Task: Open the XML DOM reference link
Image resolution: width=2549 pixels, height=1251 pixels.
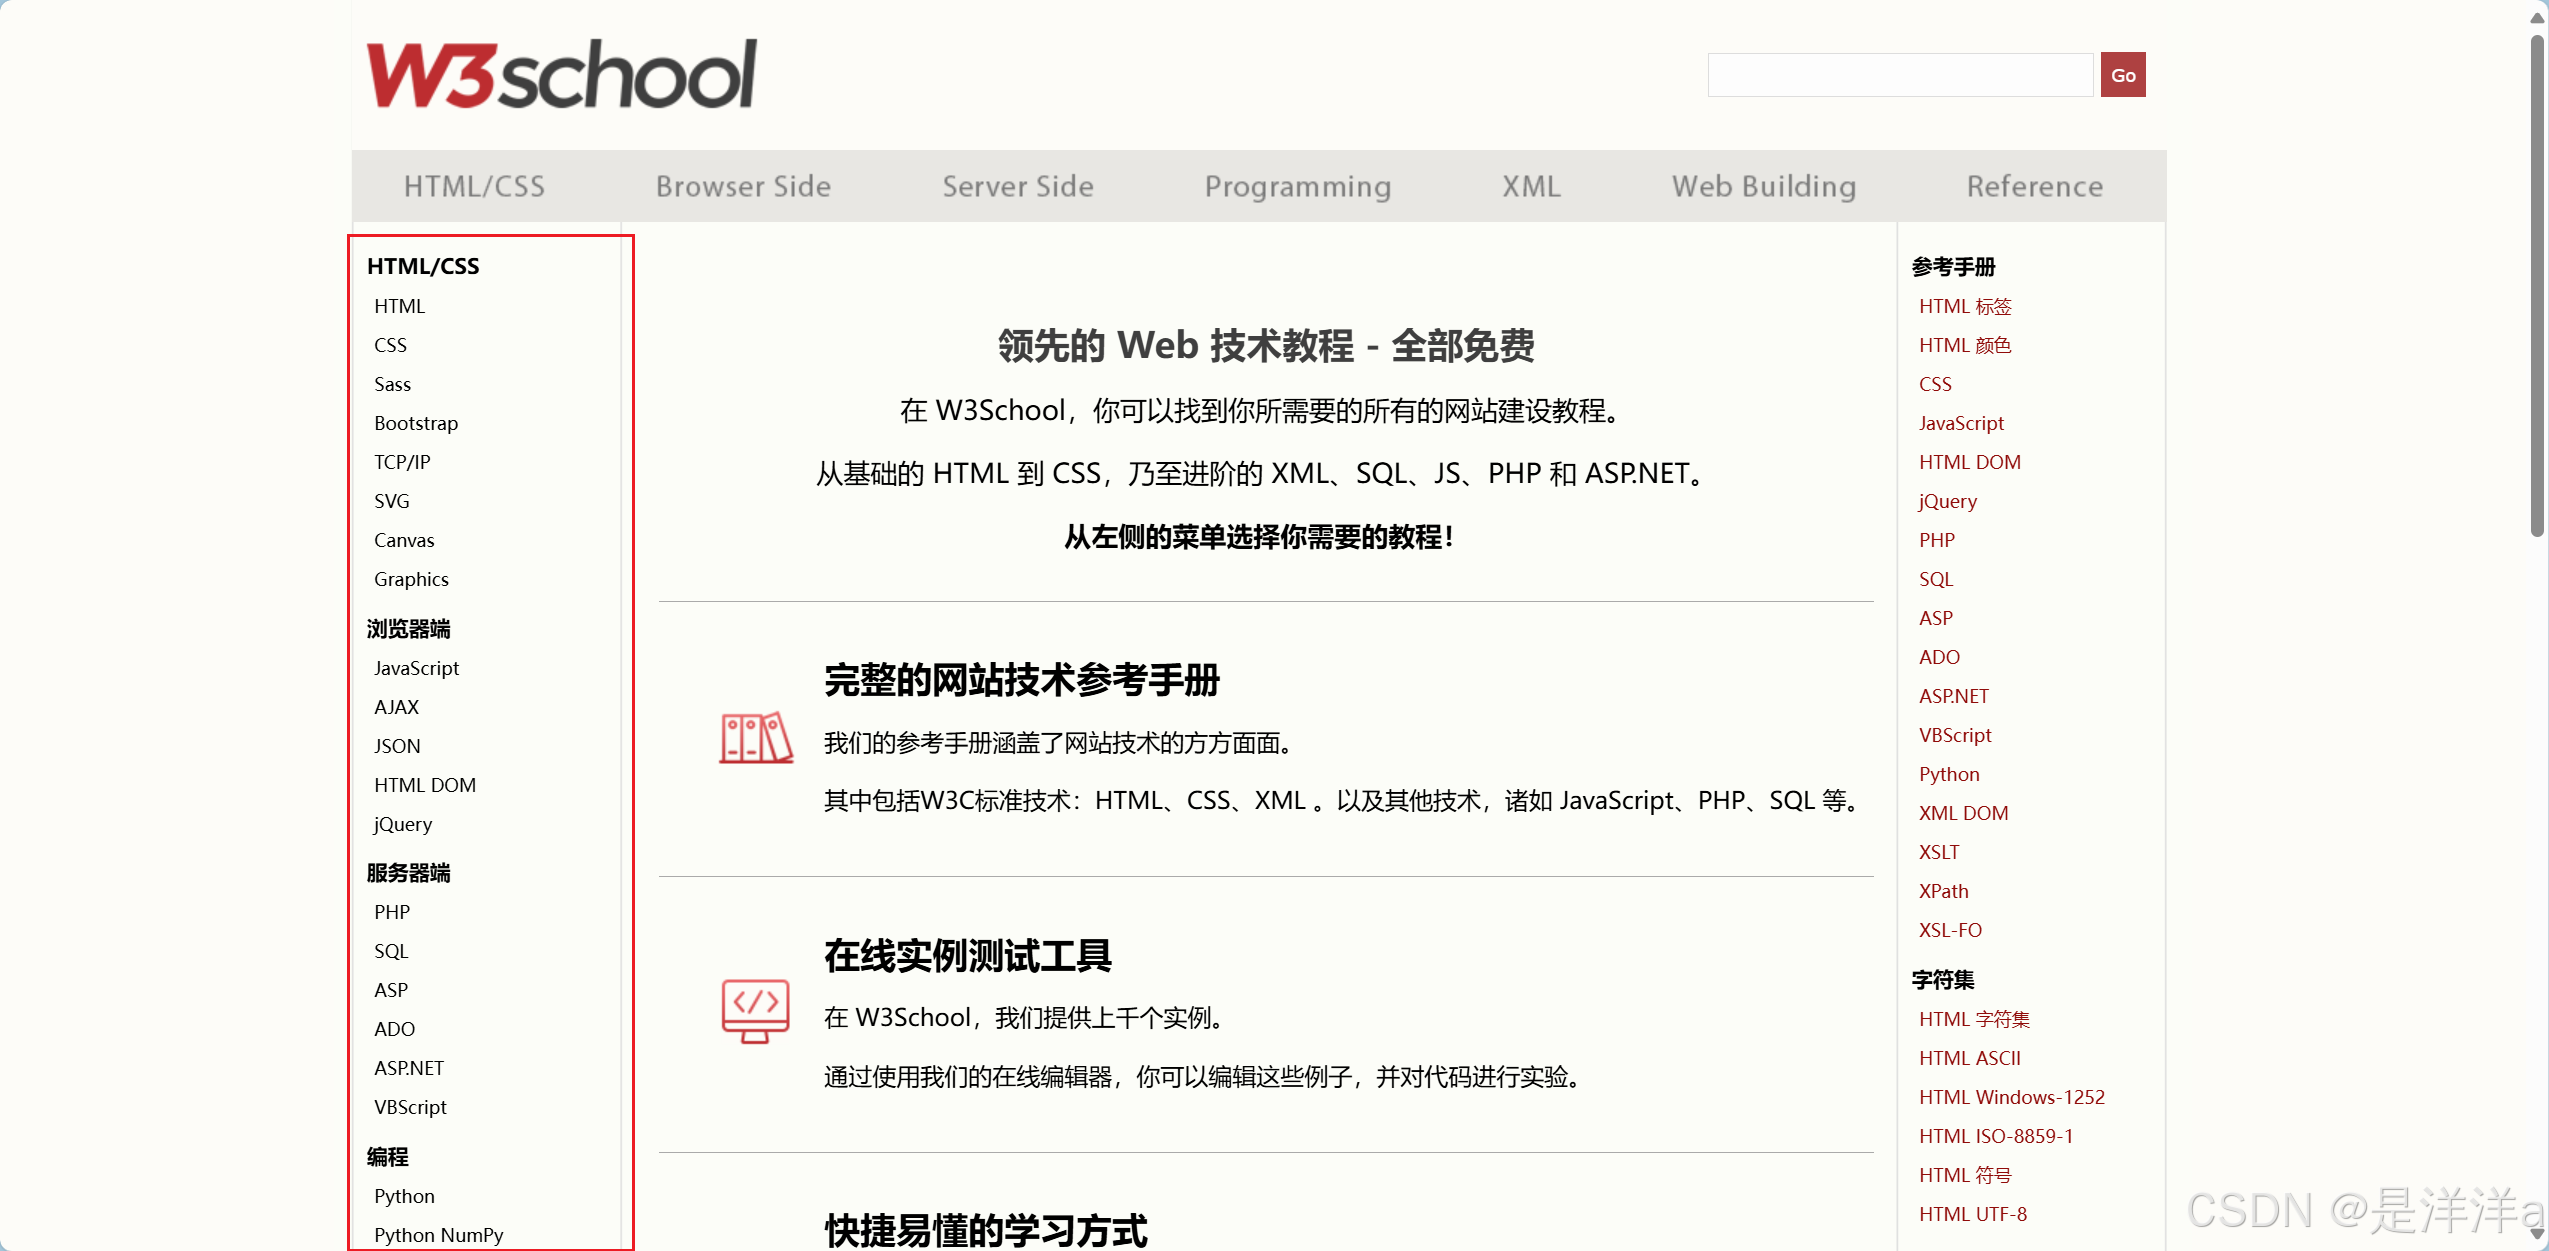Action: click(1963, 813)
